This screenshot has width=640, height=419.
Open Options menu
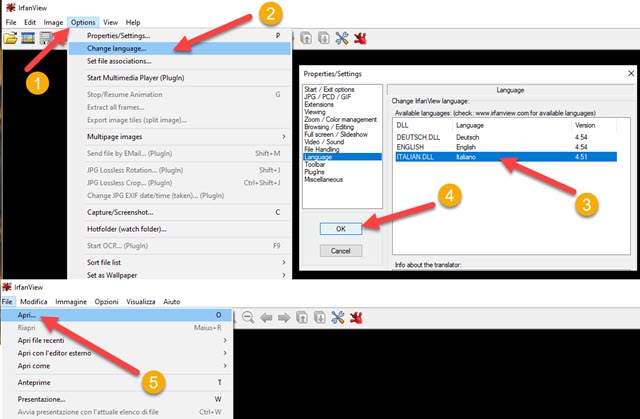pos(83,22)
